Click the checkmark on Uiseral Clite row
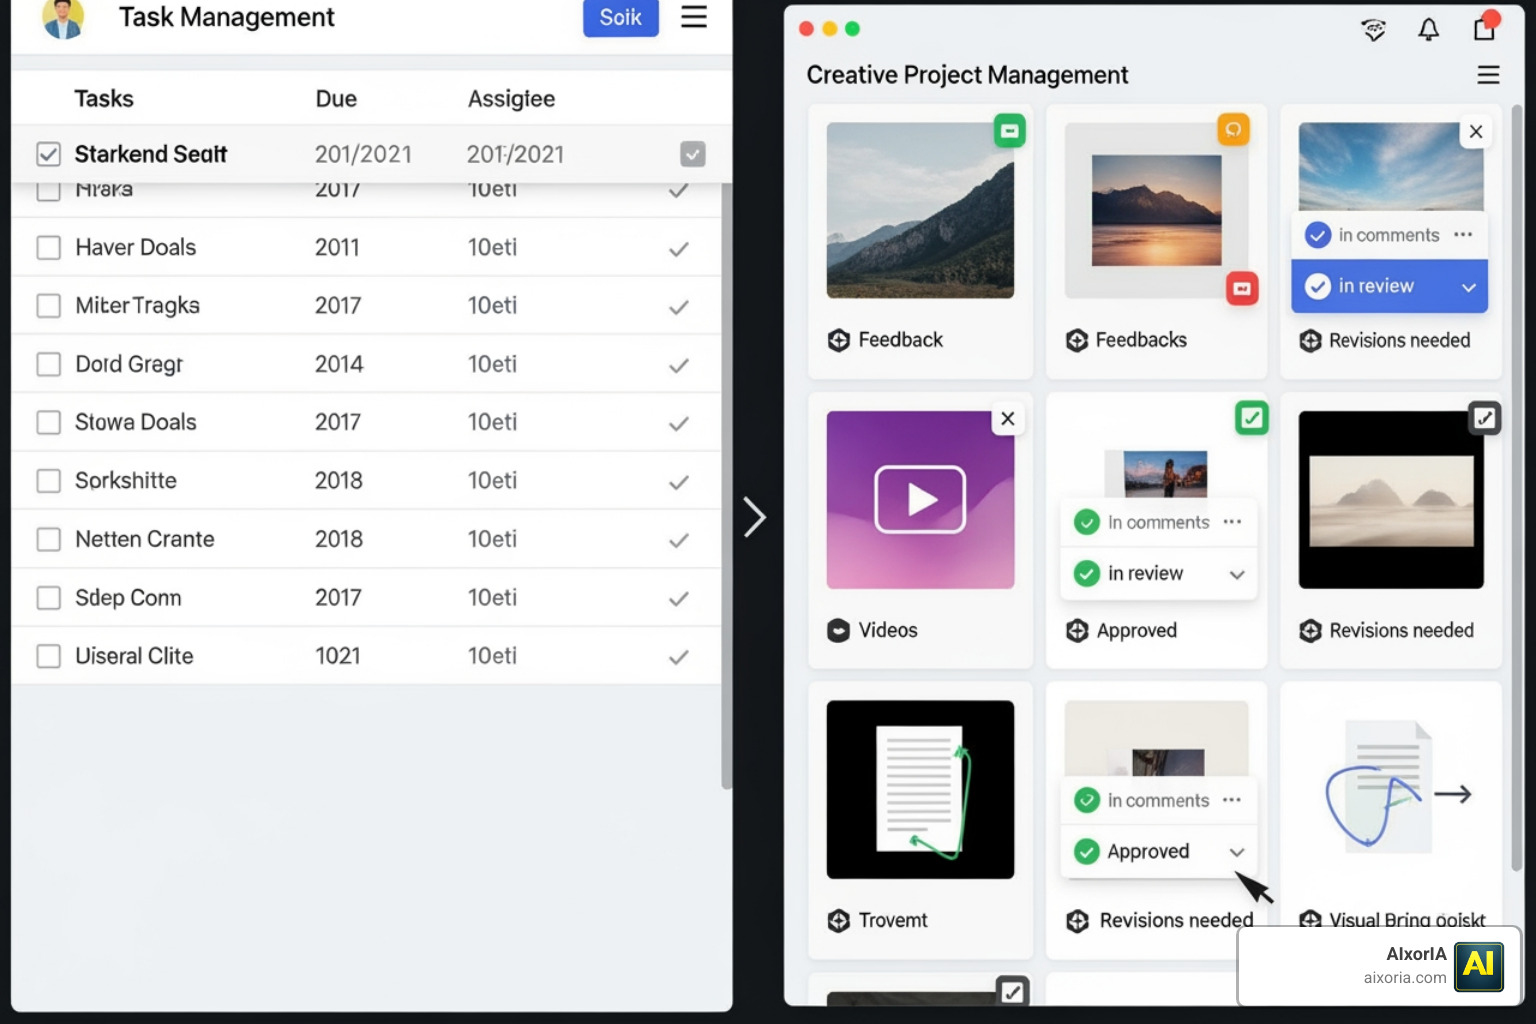The height and width of the screenshot is (1024, 1536). tap(679, 657)
